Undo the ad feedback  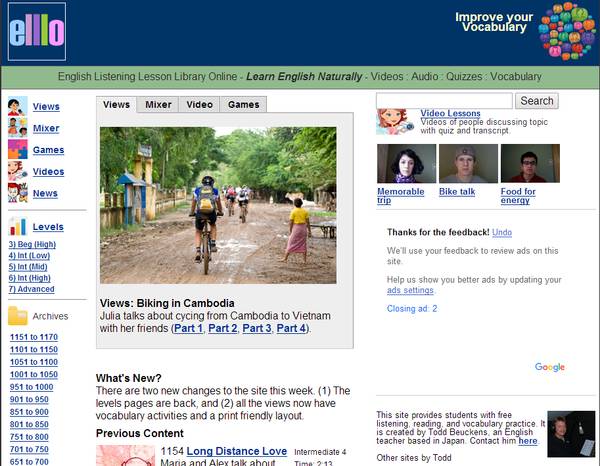pos(502,232)
